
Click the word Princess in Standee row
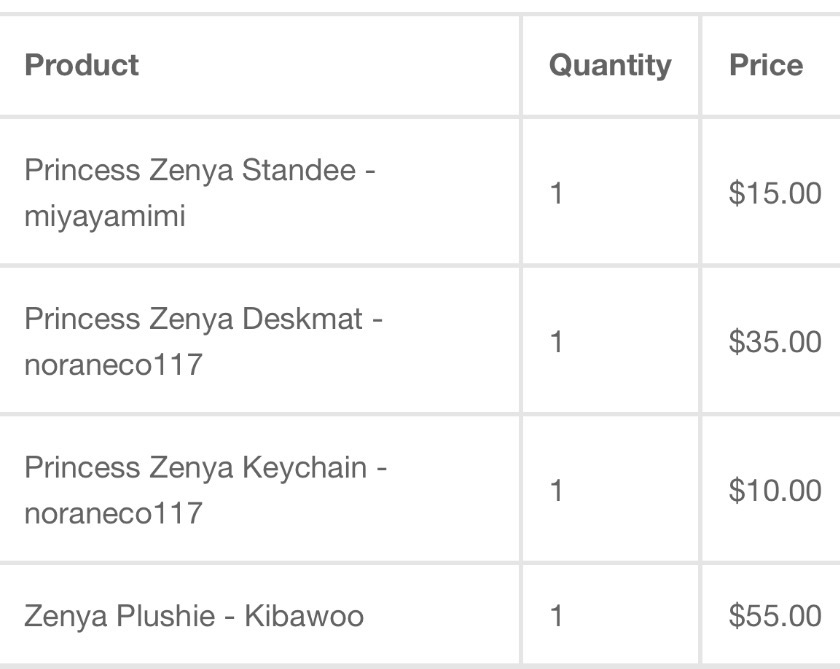[x=82, y=170]
